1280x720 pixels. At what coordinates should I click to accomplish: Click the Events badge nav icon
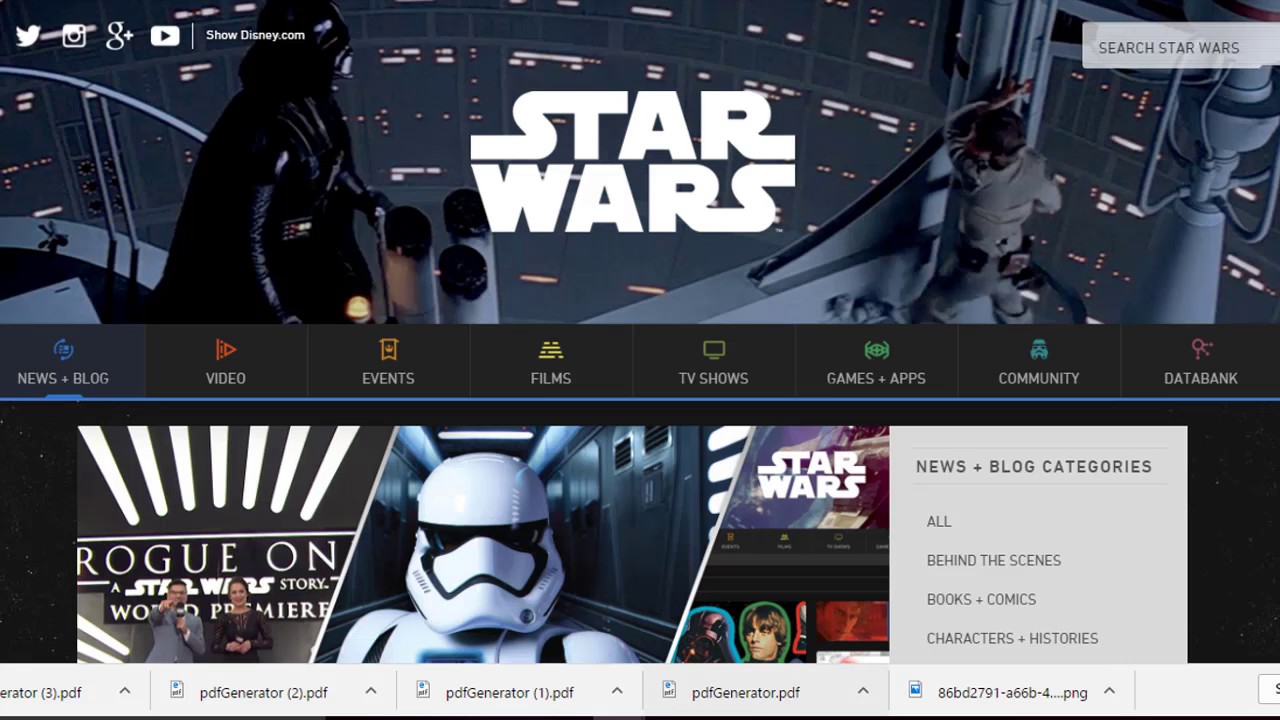click(388, 349)
